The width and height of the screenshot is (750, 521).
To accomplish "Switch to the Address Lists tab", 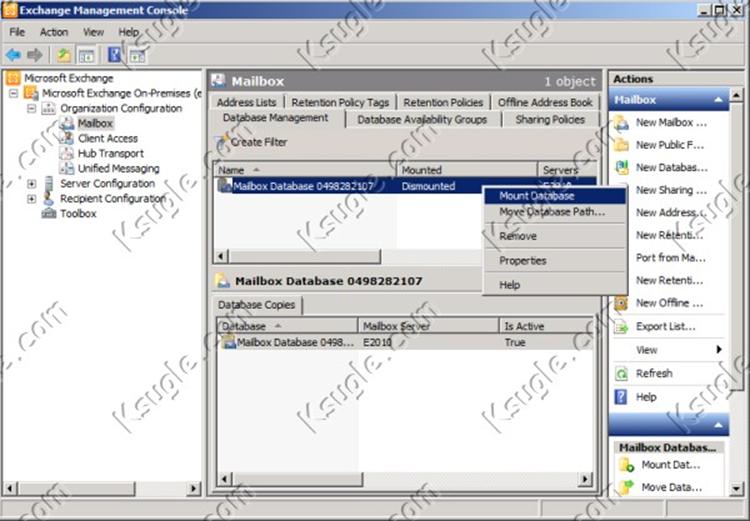I will pos(246,102).
